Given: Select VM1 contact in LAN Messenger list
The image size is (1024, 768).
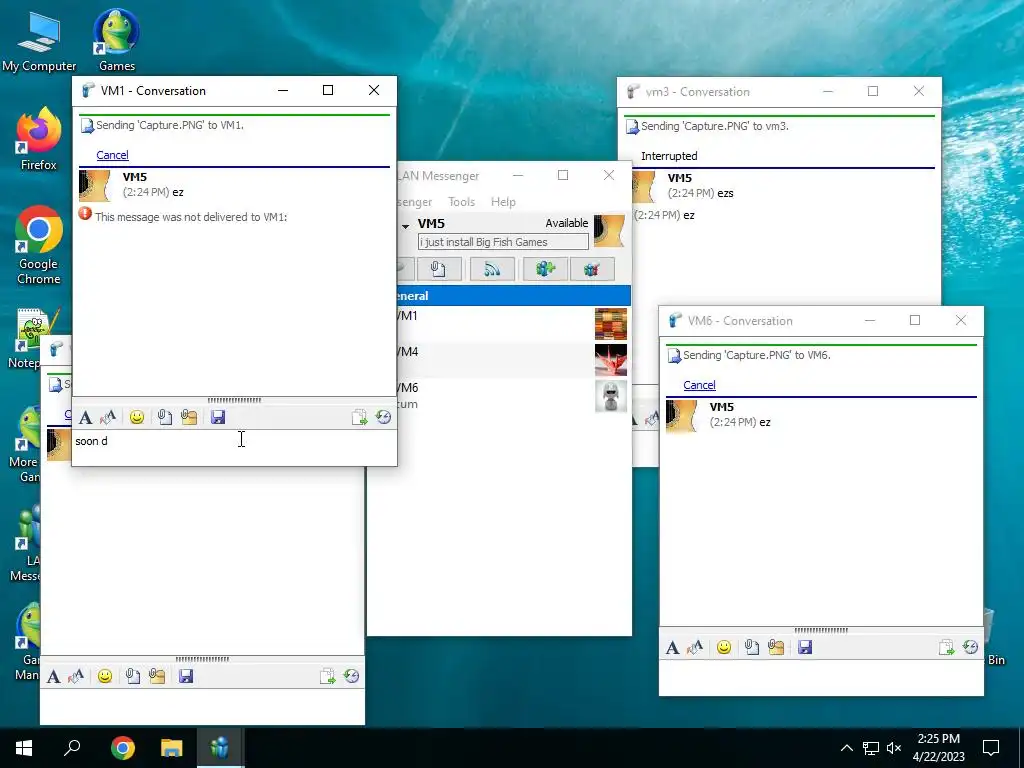Looking at the screenshot, I should 513,323.
